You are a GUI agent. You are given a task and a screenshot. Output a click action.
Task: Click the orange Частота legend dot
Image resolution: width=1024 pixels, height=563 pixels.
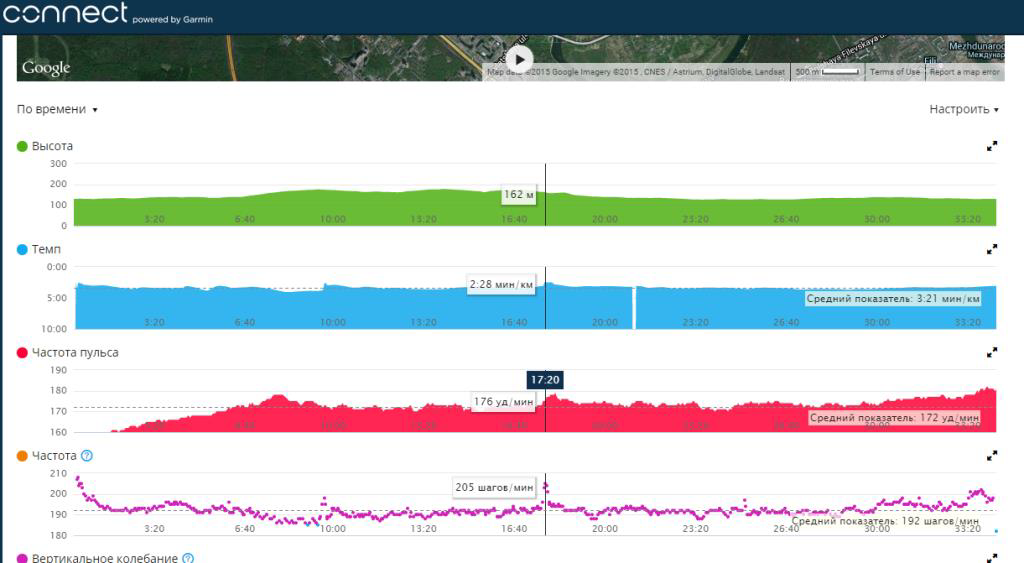coord(22,456)
